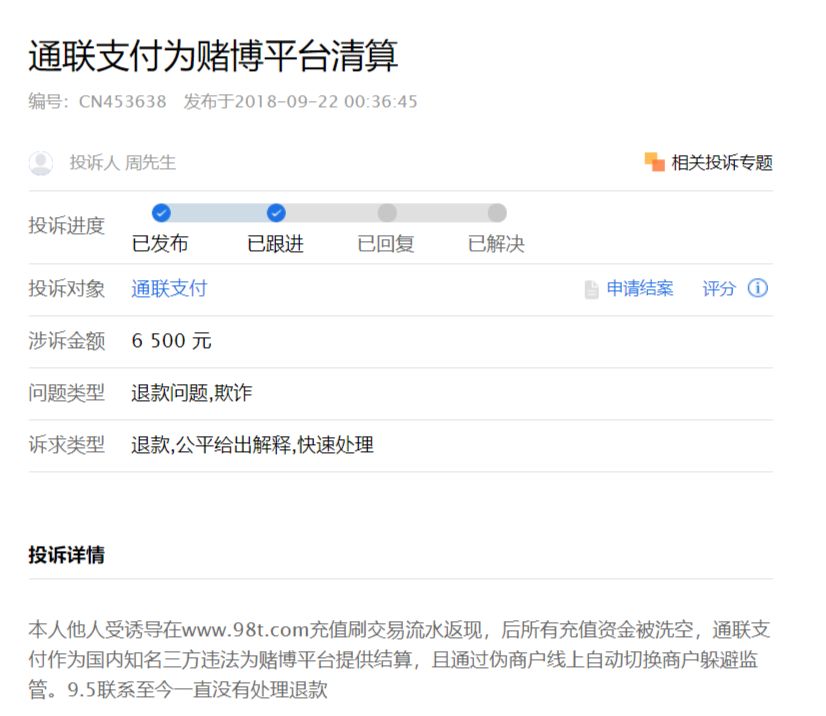826x716 pixels.
Task: Click the amount value 6 500 元
Action: pyautogui.click(x=171, y=341)
